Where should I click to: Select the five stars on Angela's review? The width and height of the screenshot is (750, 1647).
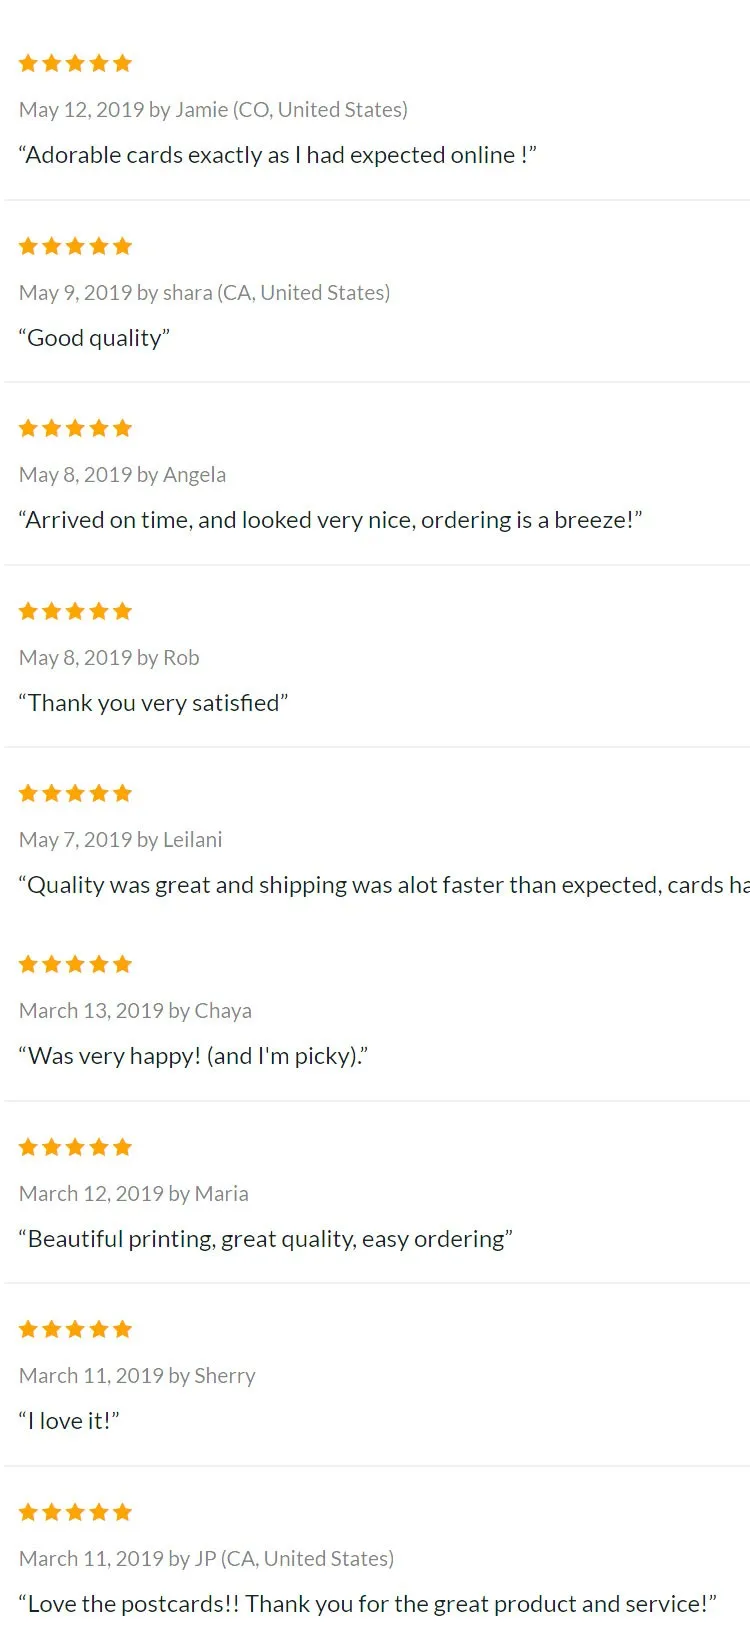point(76,428)
